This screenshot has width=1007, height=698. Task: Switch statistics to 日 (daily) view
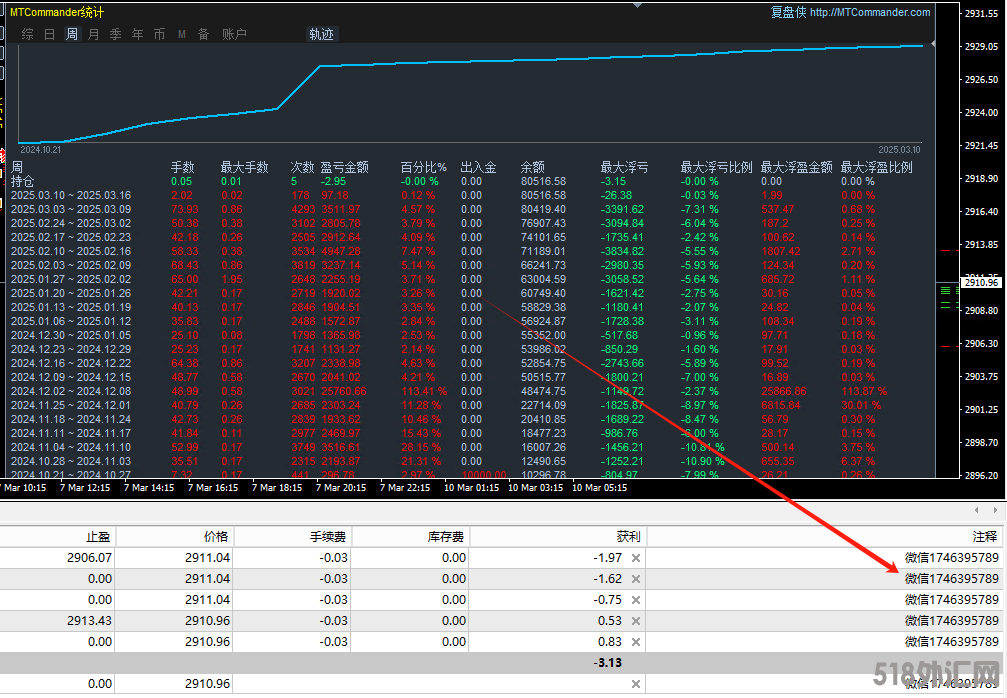point(50,34)
